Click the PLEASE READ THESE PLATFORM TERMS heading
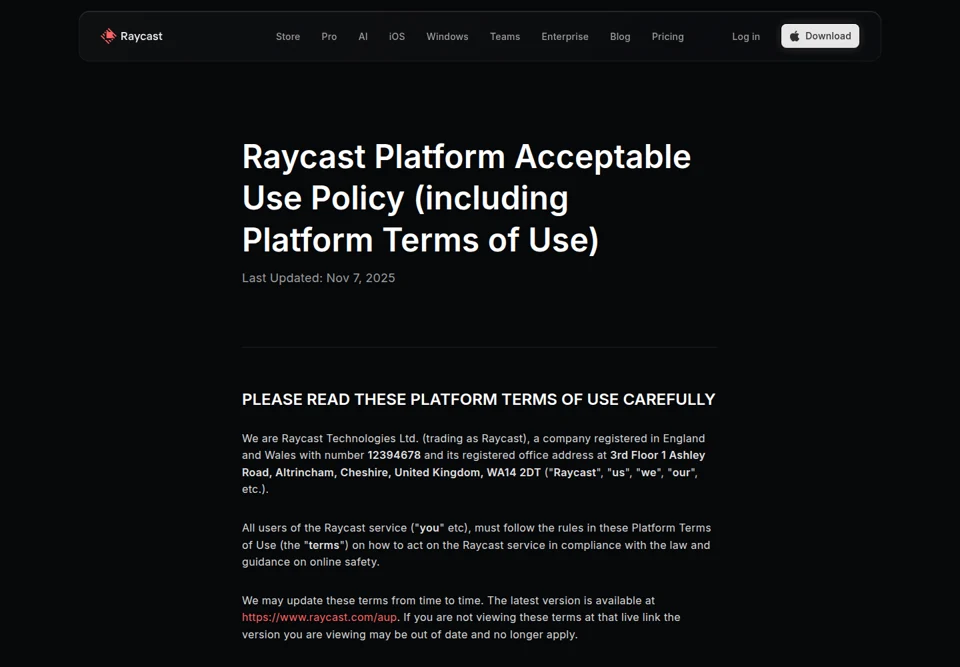The height and width of the screenshot is (667, 960). (x=478, y=399)
